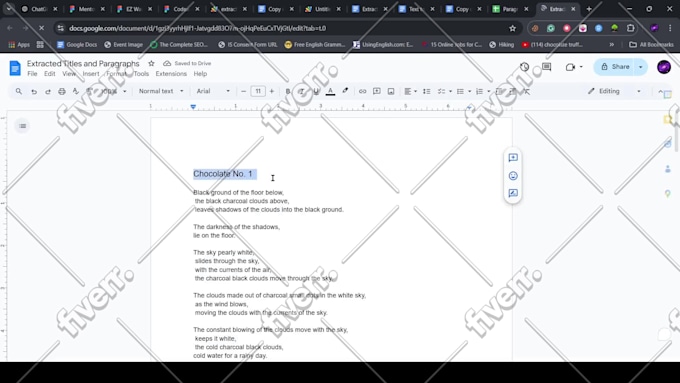680x383 pixels.
Task: Open the Share options dropdown arrow
Action: pyautogui.click(x=641, y=67)
